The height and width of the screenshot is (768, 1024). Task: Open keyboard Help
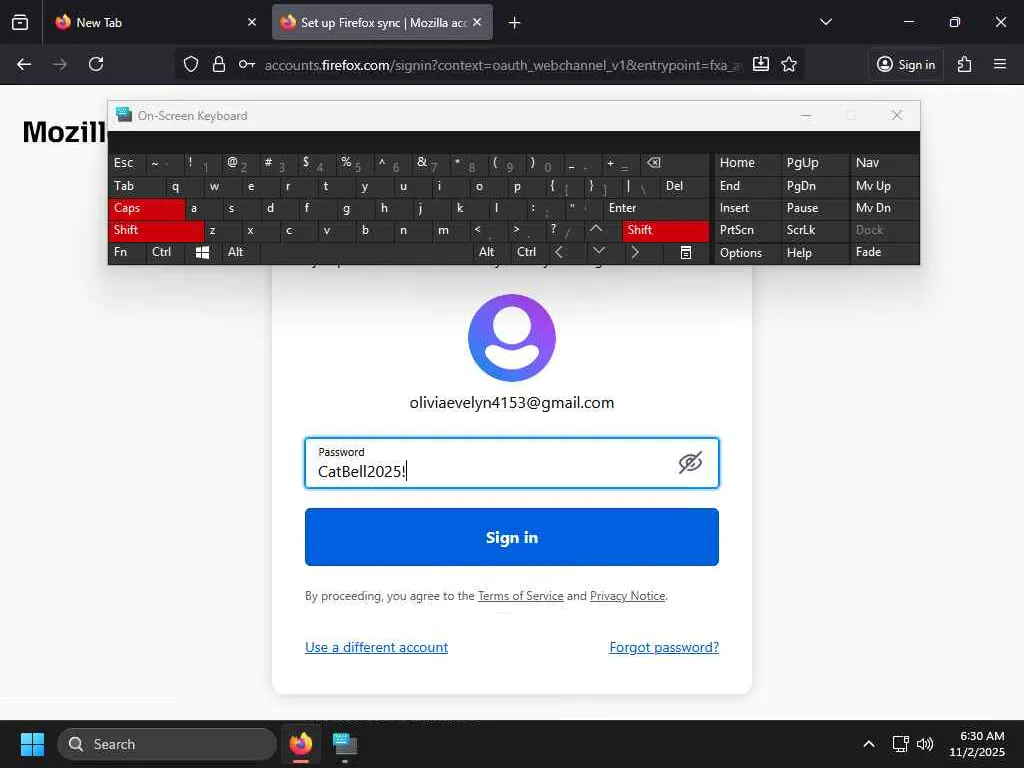(x=814, y=253)
